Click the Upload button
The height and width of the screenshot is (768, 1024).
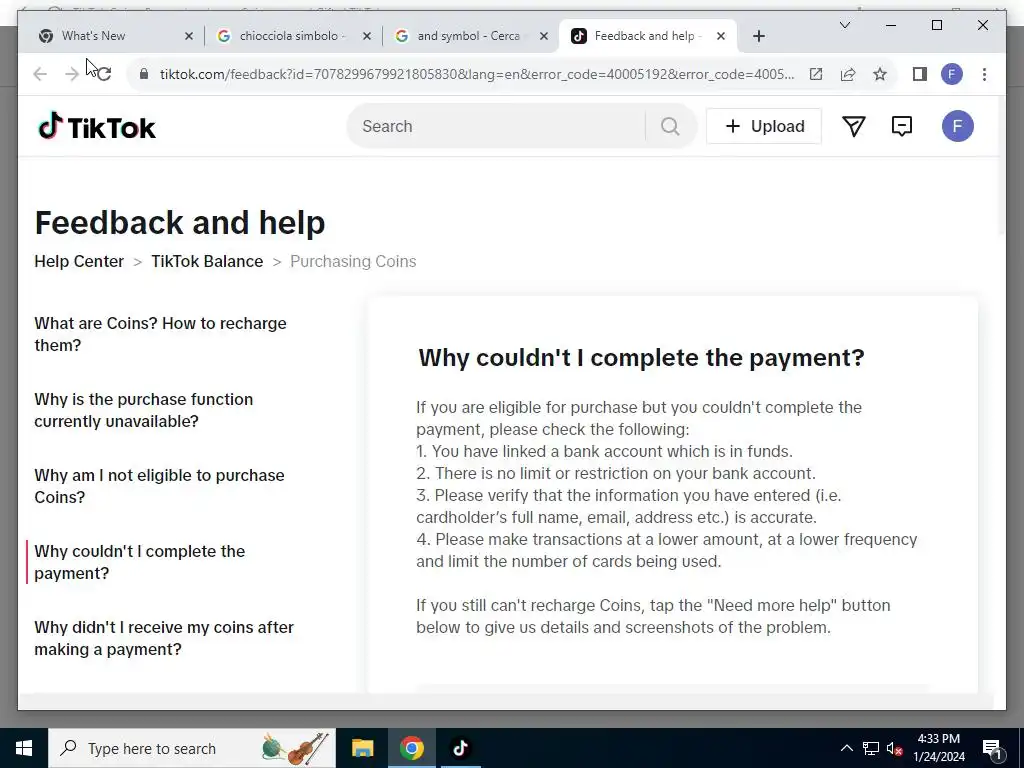(764, 126)
